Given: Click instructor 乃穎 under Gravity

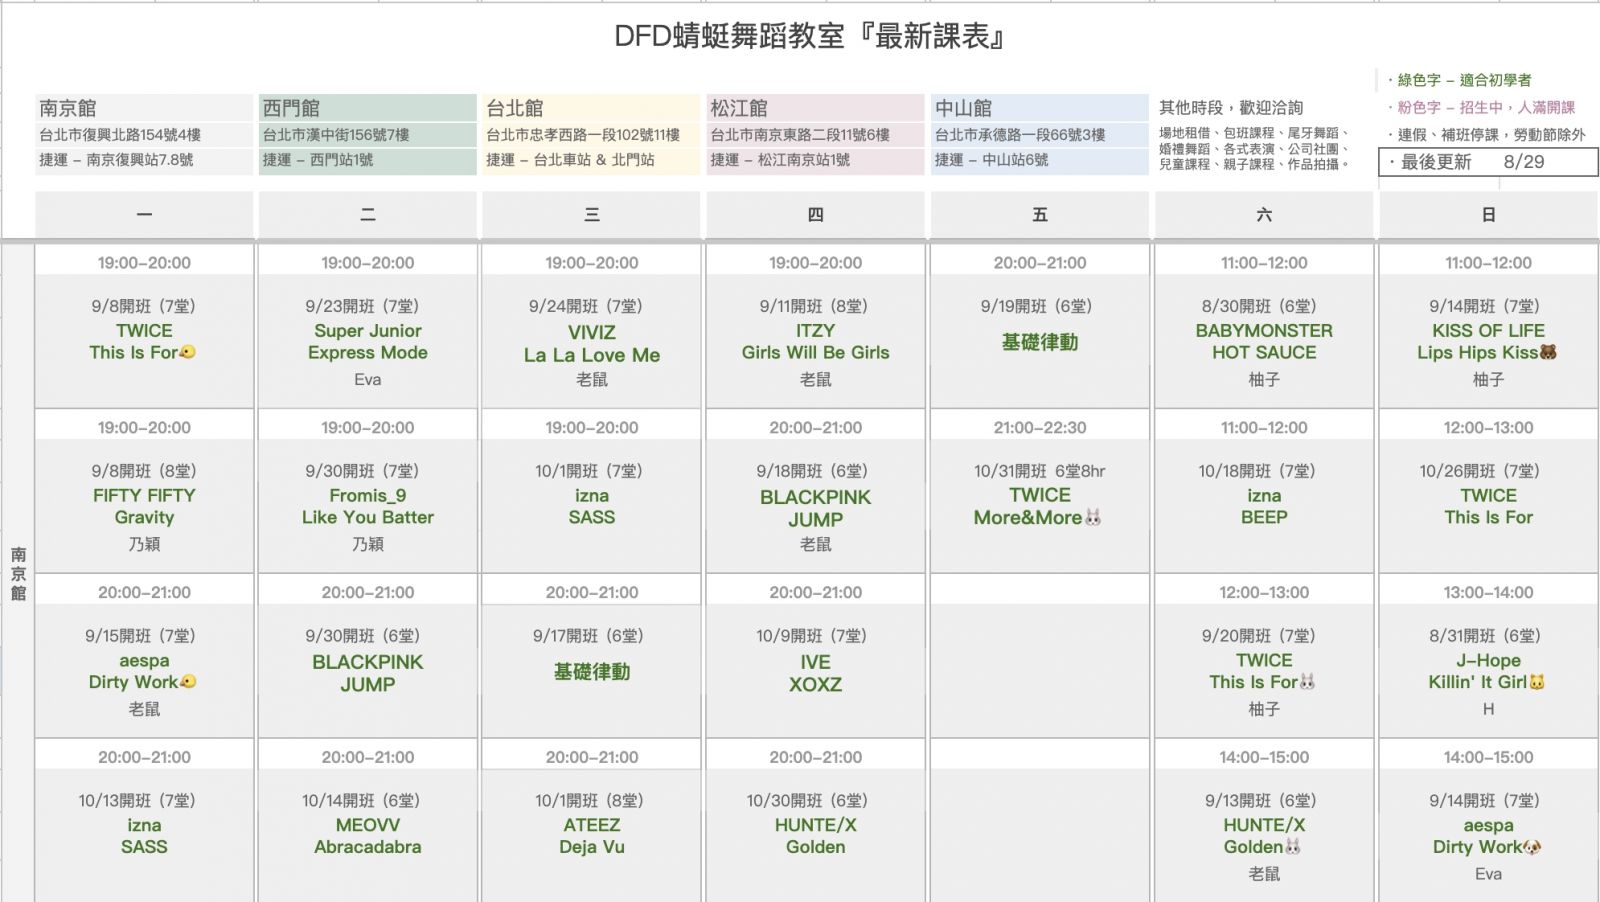Looking at the screenshot, I should click(144, 545).
